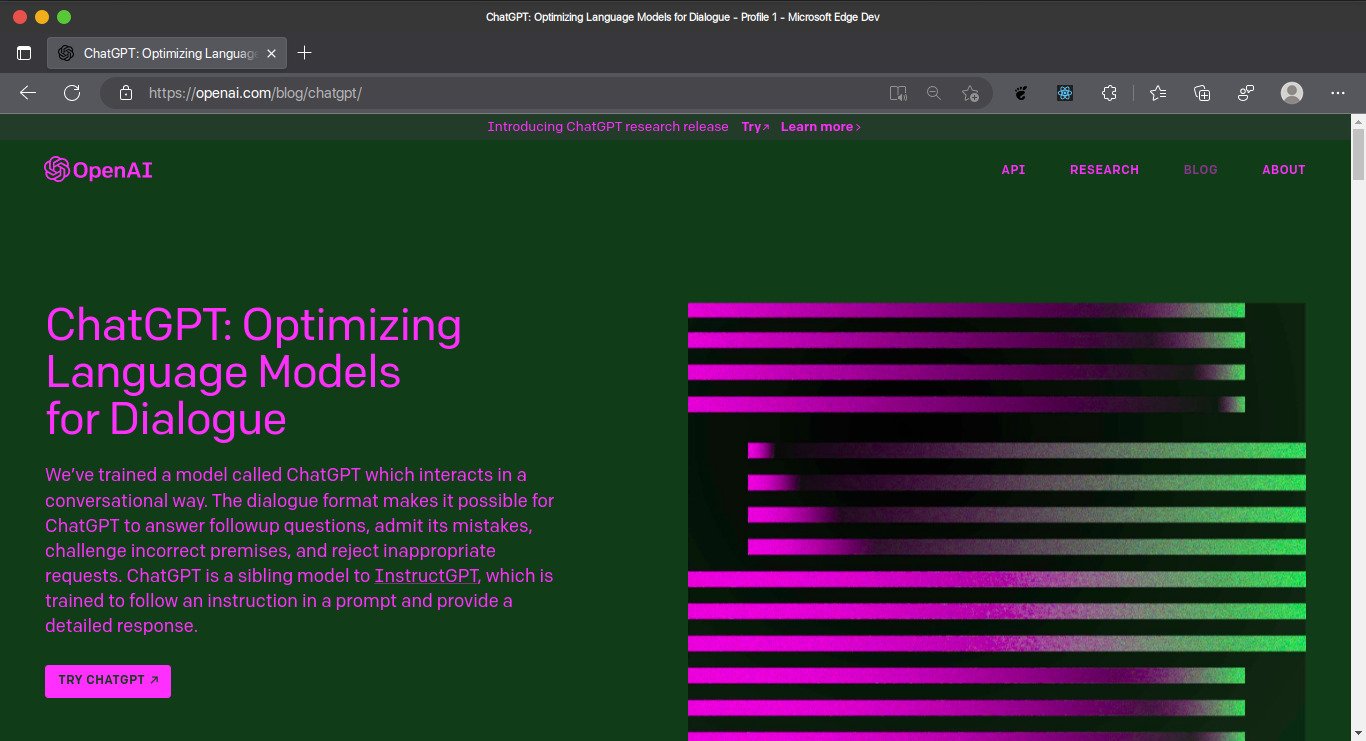Open the Collections panel
Viewport: 1366px width, 741px height.
point(1202,93)
